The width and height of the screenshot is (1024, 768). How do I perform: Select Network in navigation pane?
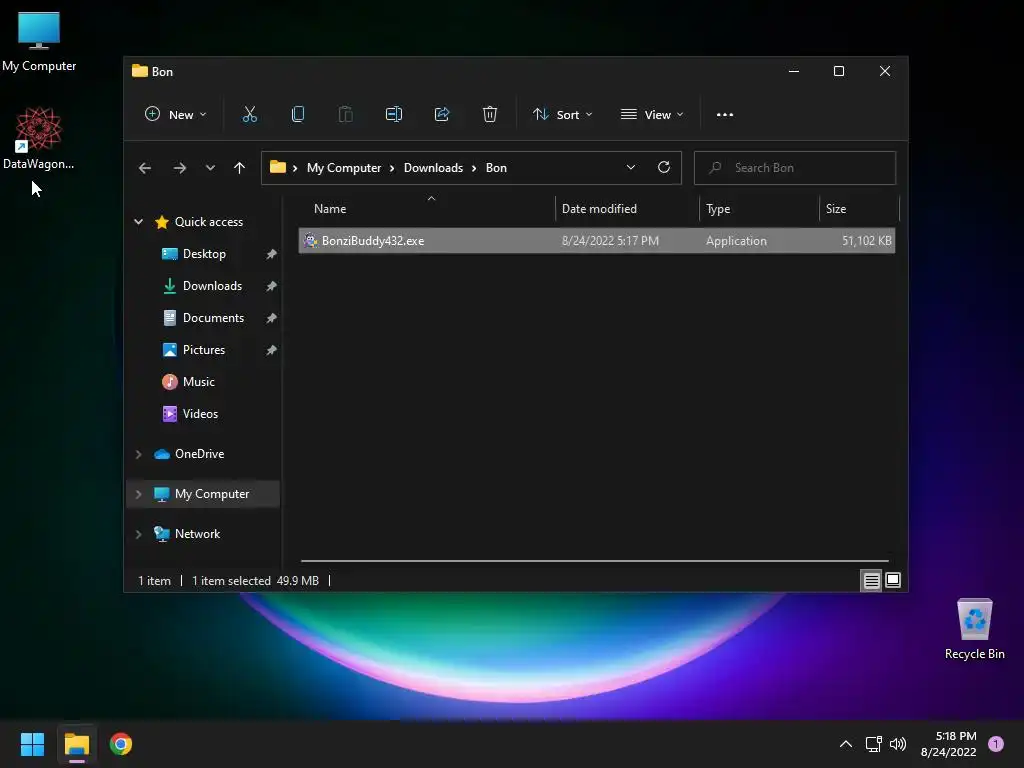(x=197, y=534)
